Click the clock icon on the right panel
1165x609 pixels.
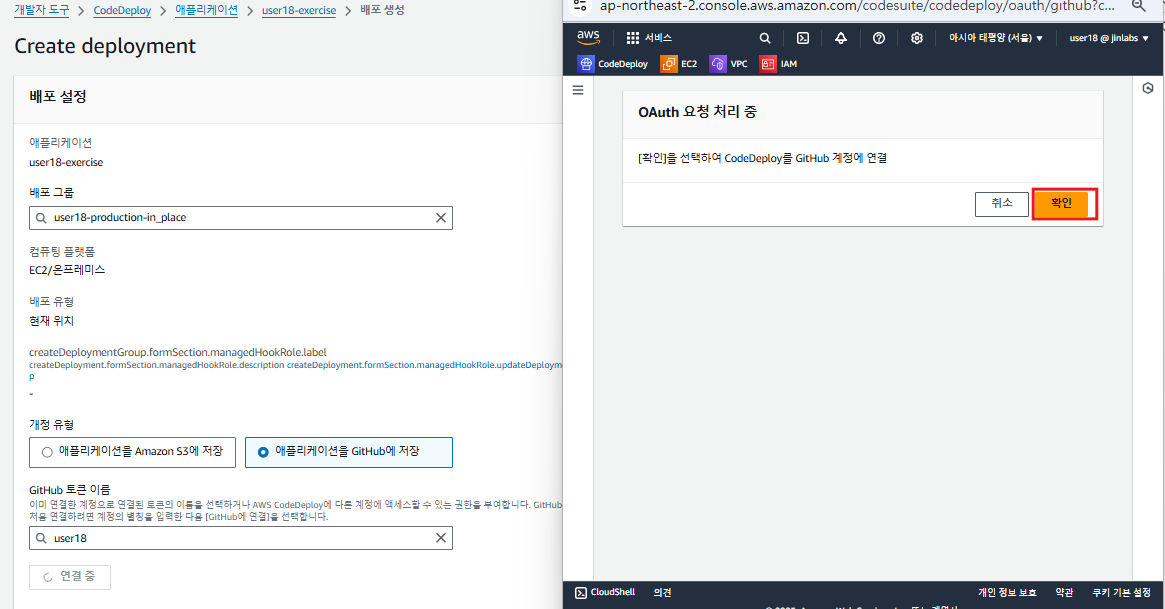(1148, 88)
